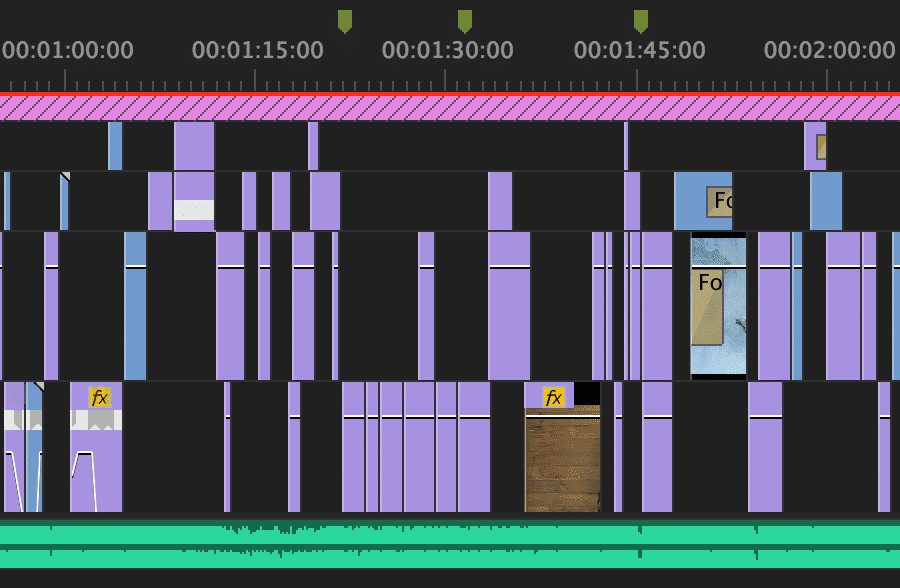The height and width of the screenshot is (588, 900).
Task: Select the first green timeline marker
Action: [x=344, y=21]
